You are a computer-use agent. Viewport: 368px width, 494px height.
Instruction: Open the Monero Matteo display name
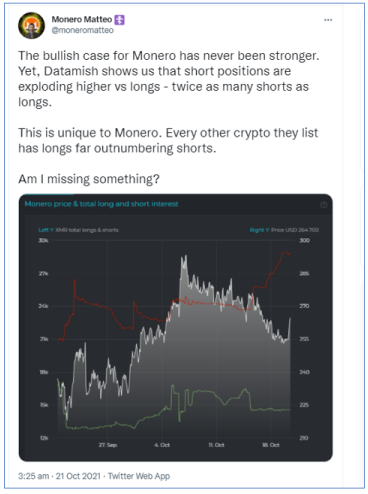tap(82, 20)
